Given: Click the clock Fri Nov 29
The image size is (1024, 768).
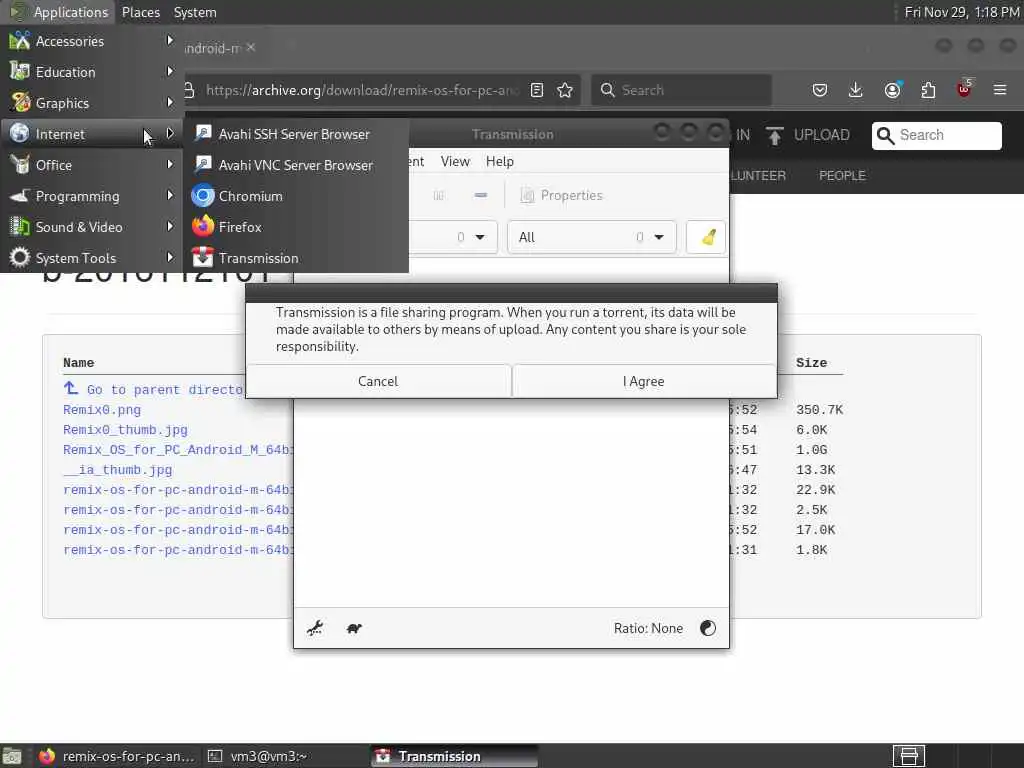Looking at the screenshot, I should [x=962, y=12].
